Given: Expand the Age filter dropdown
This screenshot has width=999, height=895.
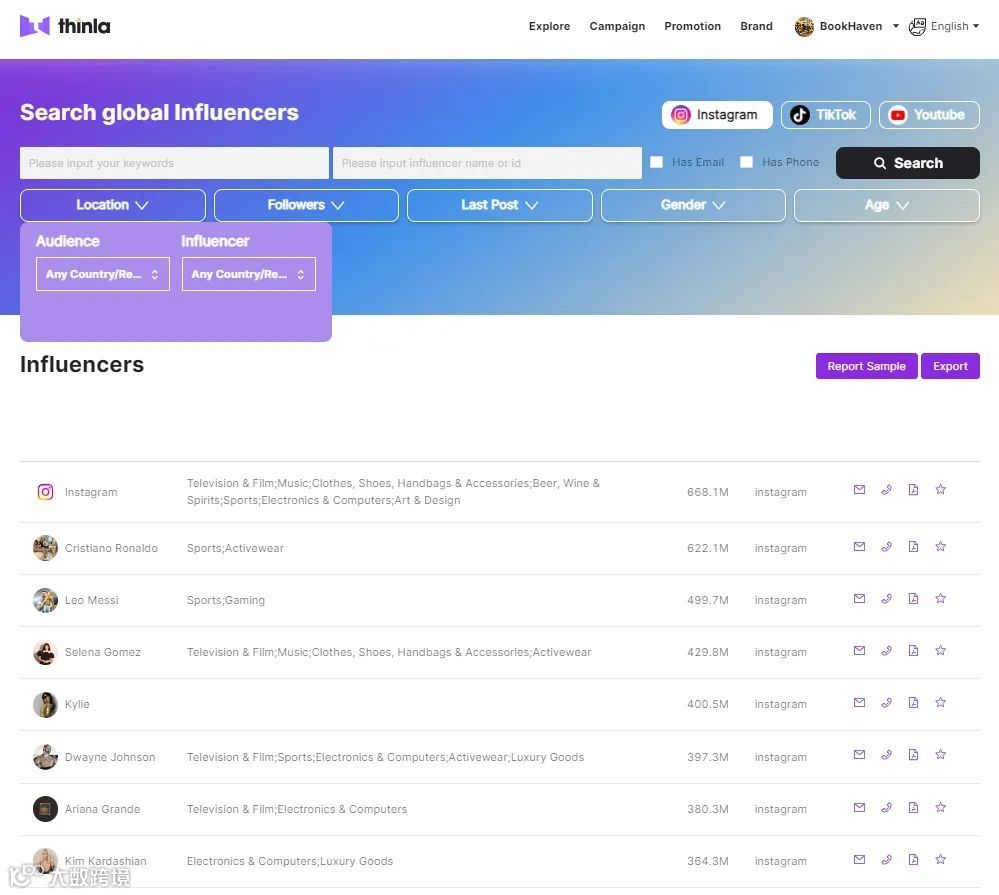Looking at the screenshot, I should (887, 205).
